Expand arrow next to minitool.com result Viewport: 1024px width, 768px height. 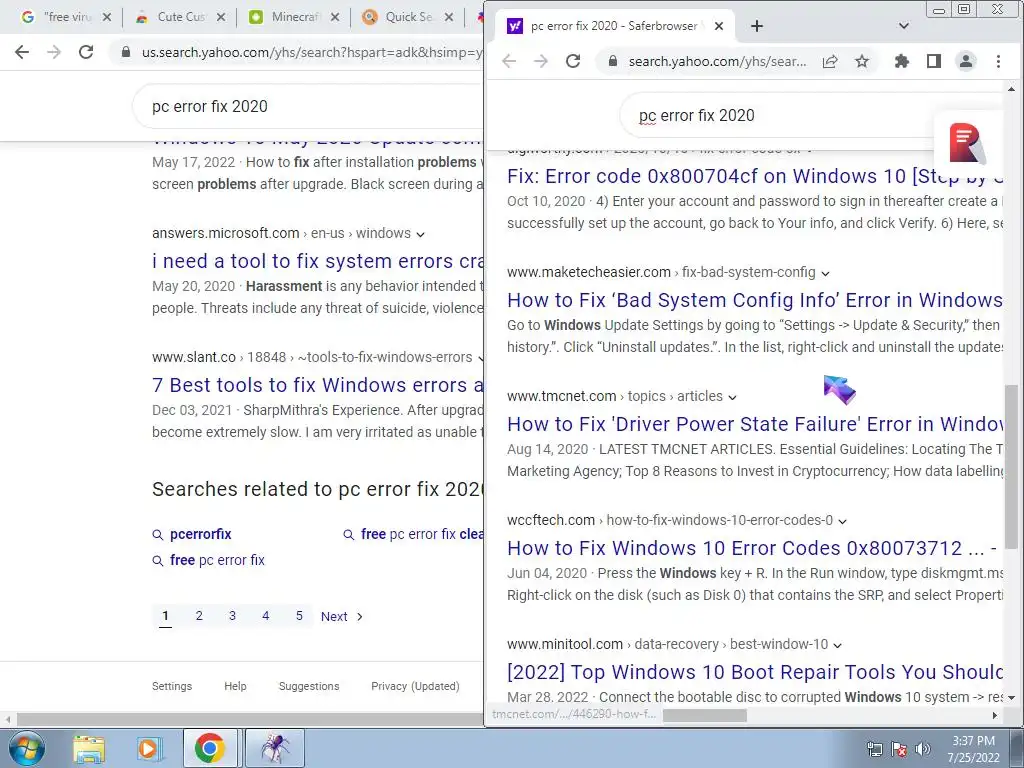[837, 645]
